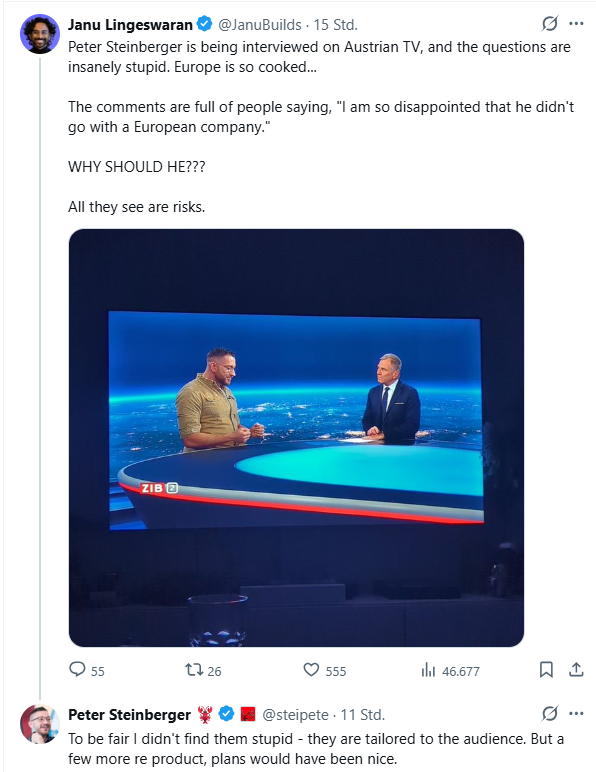Click the Grok icon on Peter's reply
The width and height of the screenshot is (596, 772).
pos(550,713)
